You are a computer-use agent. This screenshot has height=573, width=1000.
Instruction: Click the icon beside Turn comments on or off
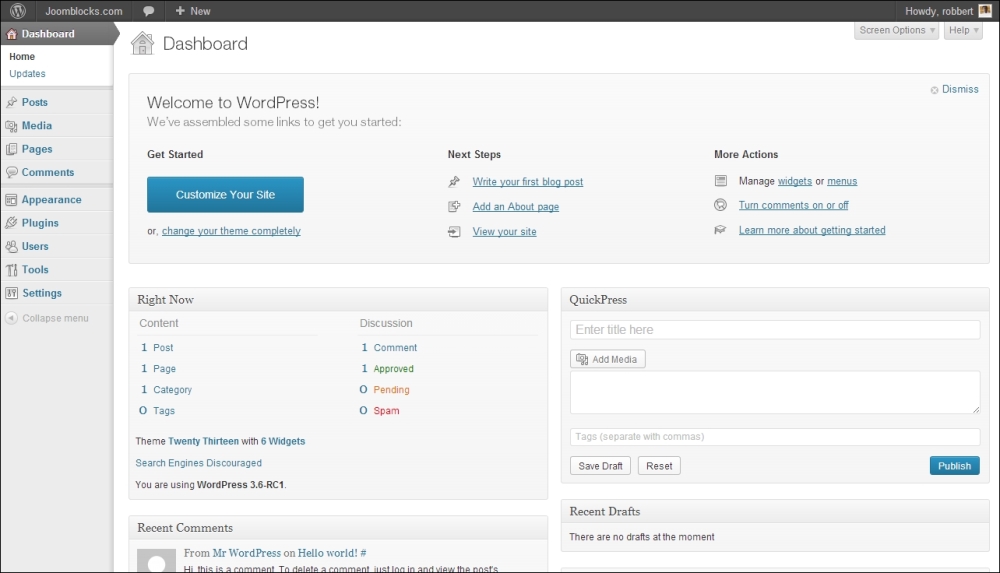(721, 205)
